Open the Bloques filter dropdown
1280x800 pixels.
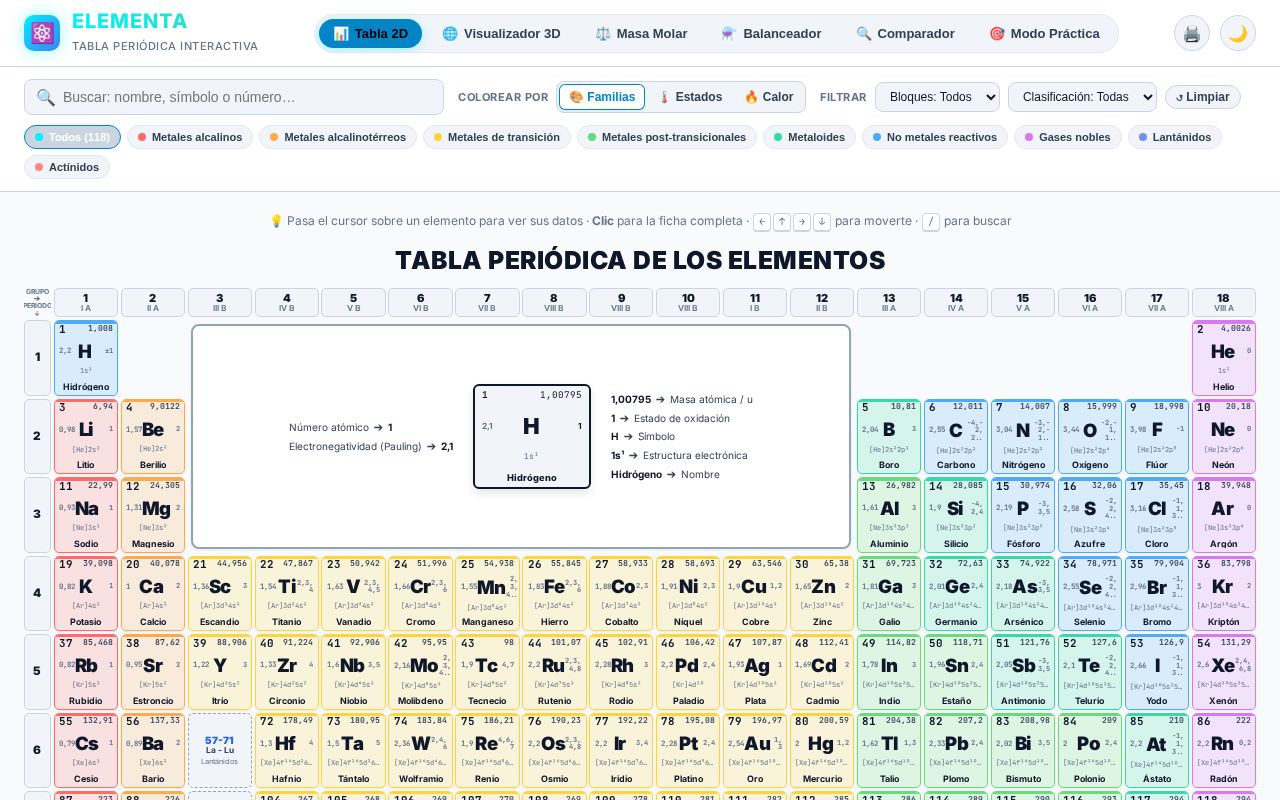pos(937,97)
